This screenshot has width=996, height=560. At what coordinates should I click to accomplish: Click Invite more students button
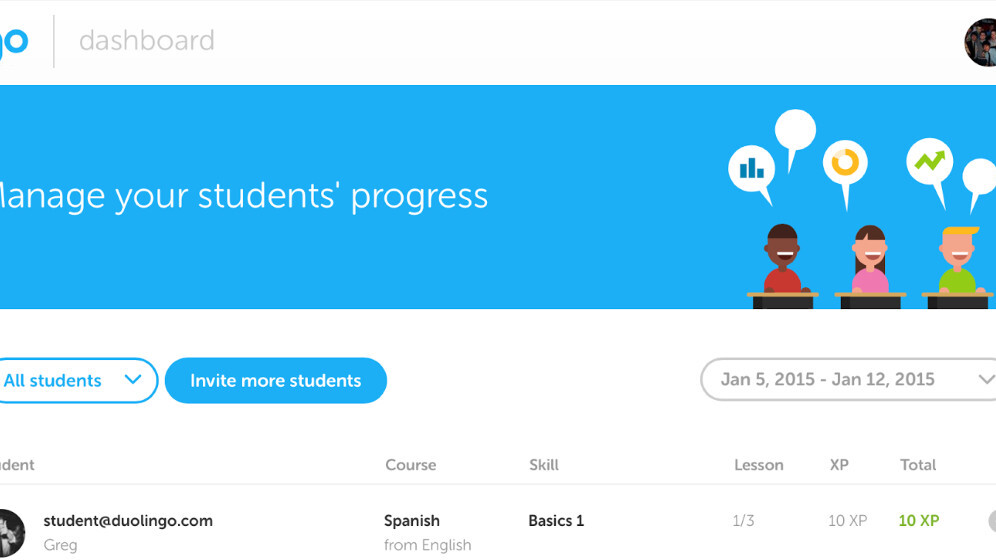275,381
